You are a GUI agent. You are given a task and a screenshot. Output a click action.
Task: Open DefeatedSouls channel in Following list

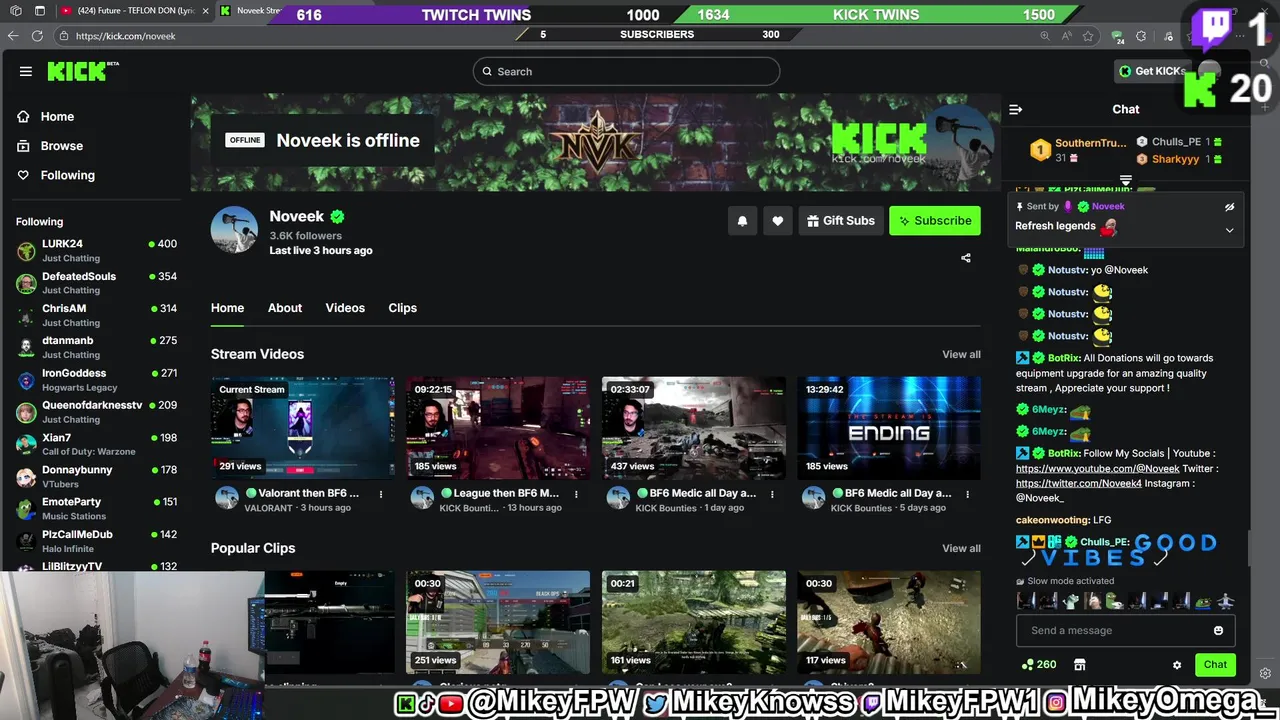[x=96, y=283]
